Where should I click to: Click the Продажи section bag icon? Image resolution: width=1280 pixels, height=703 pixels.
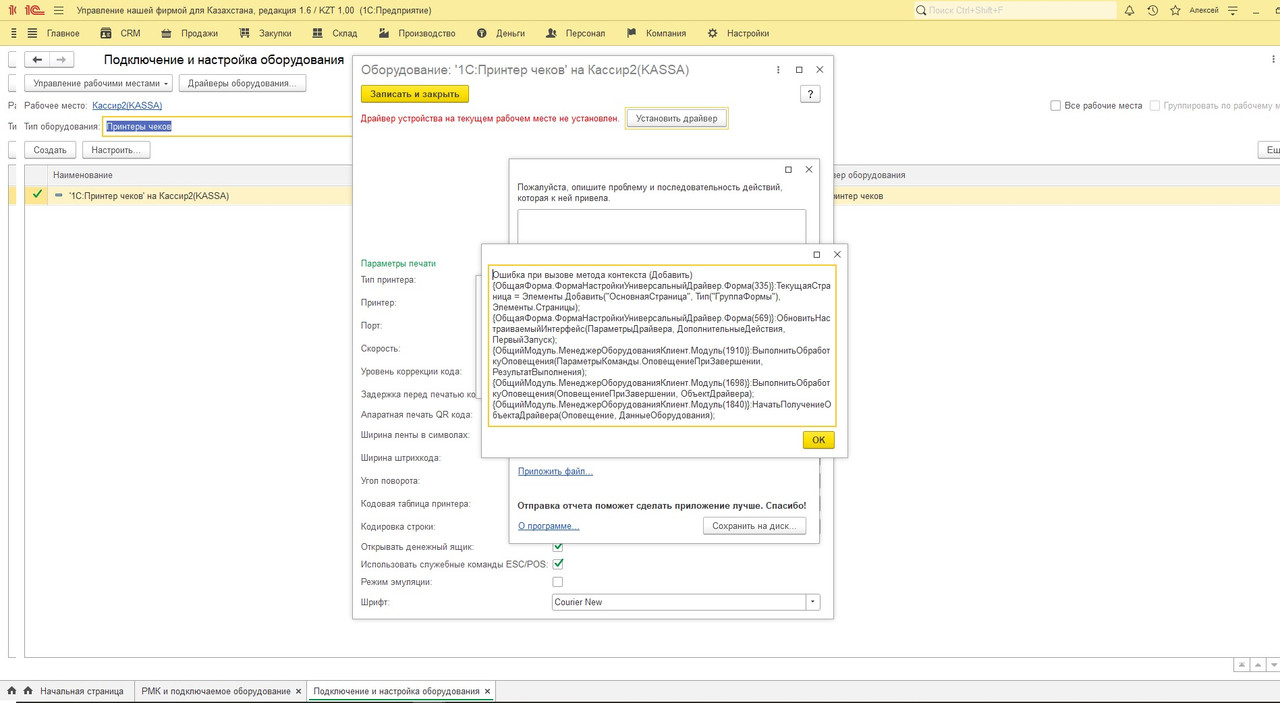click(x=168, y=33)
